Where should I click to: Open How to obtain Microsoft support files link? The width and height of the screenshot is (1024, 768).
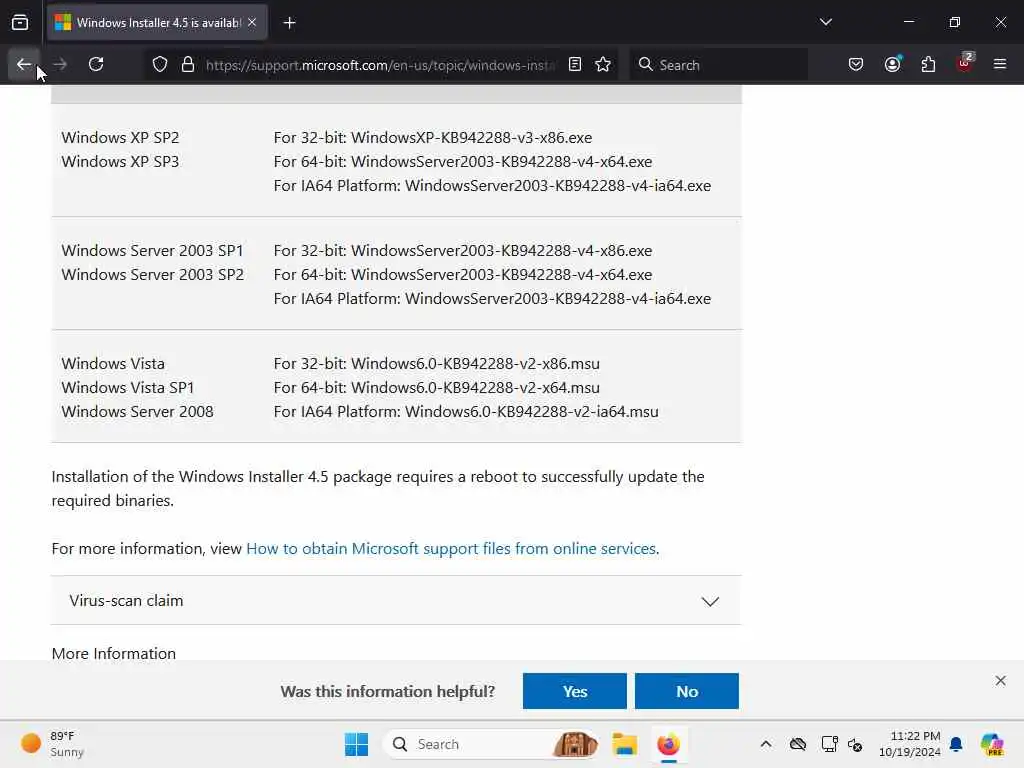[451, 549]
